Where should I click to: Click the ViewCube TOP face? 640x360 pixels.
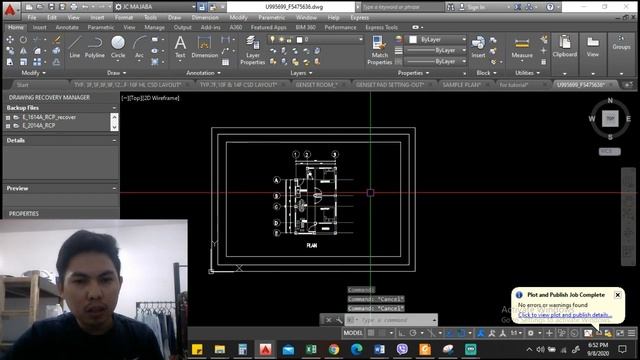(610, 119)
